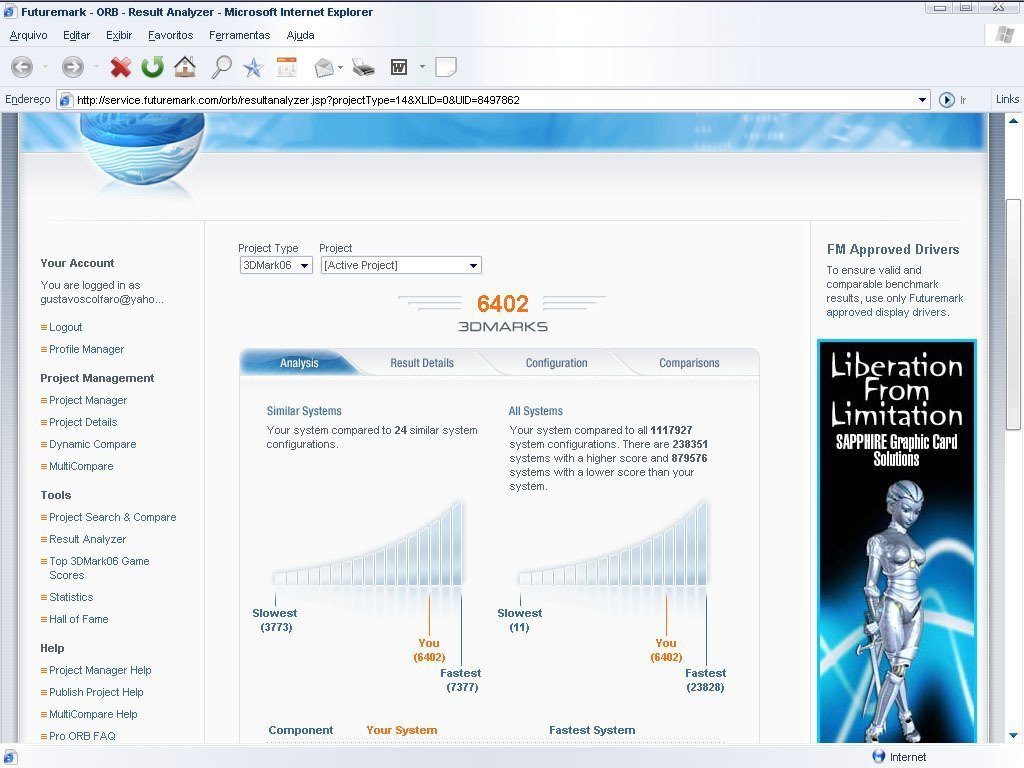The width and height of the screenshot is (1024, 768).
Task: Open the MultiCompare Help link
Action: [93, 714]
